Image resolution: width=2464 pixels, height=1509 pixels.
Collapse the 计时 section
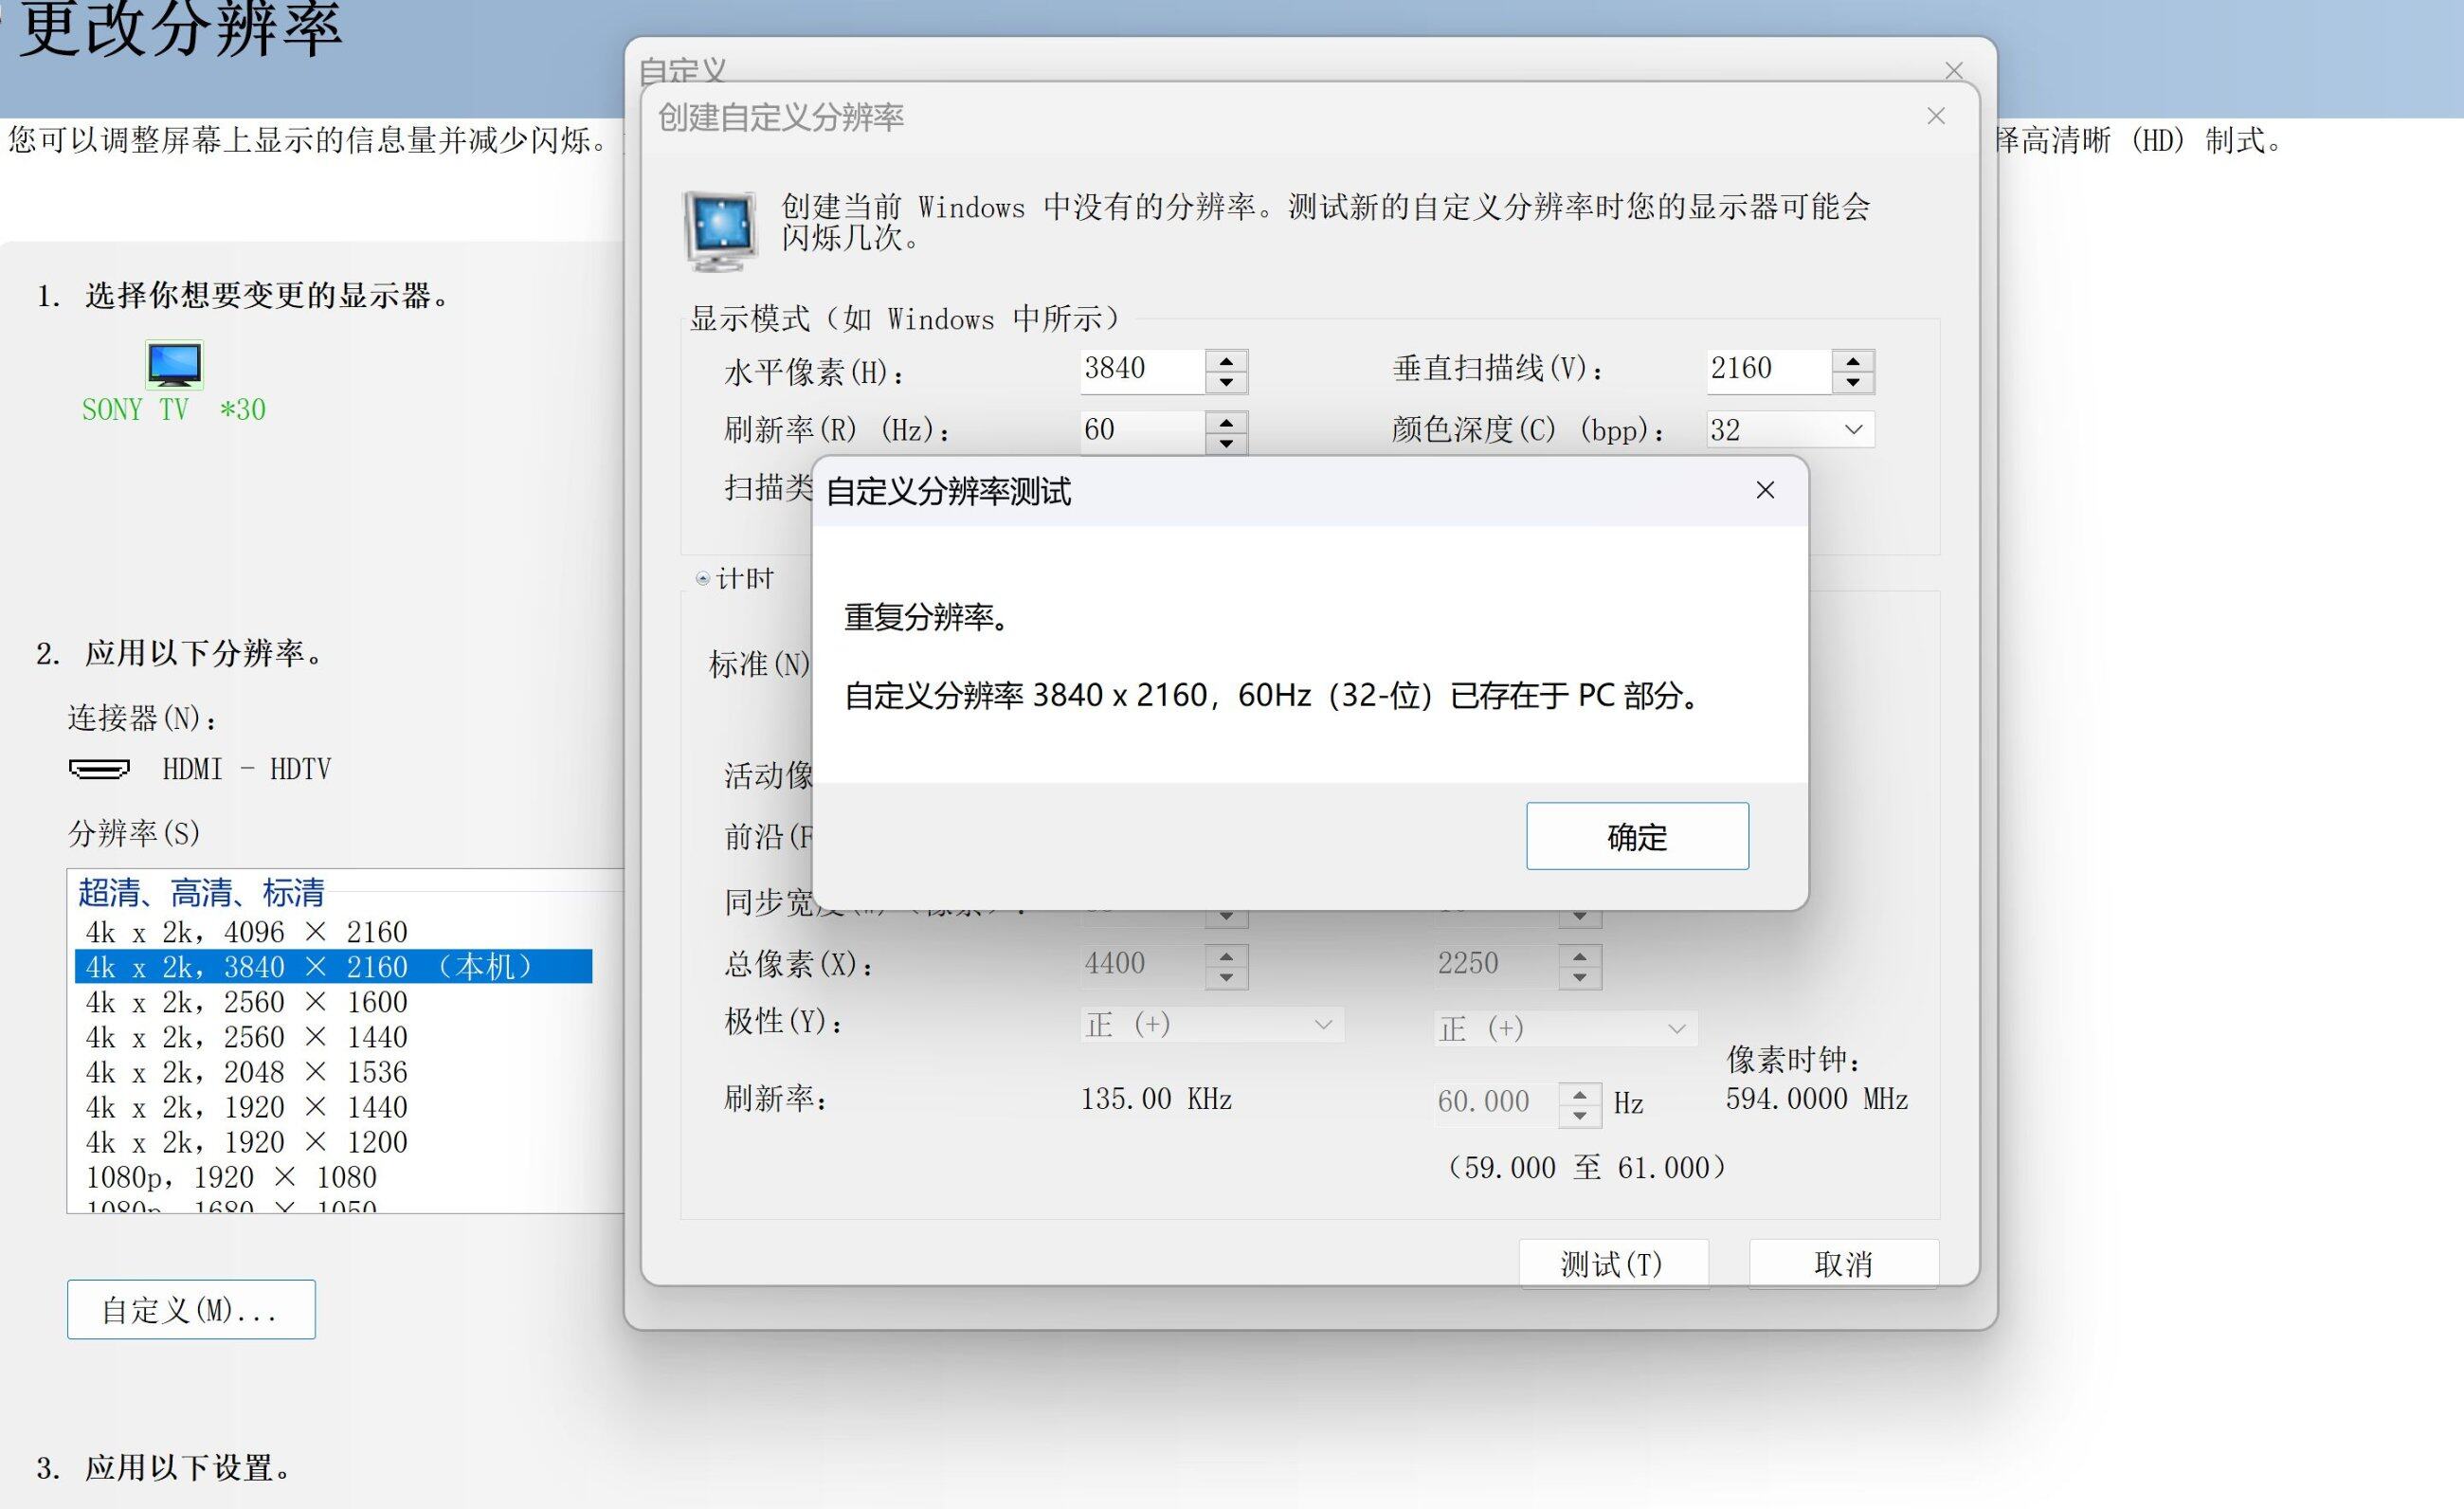(x=703, y=578)
